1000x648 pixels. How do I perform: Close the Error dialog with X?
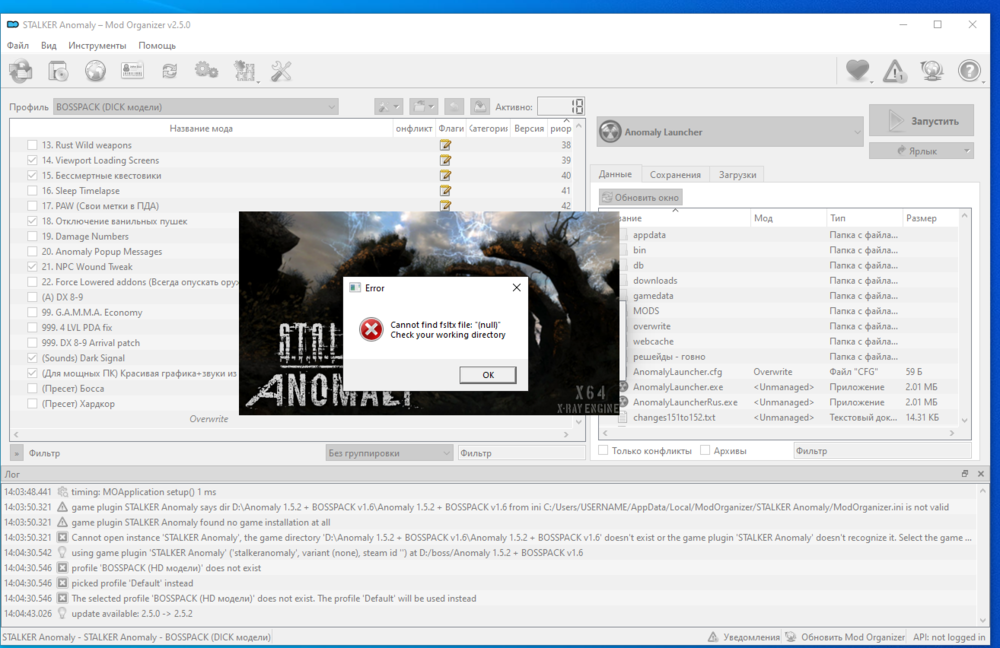click(x=517, y=288)
